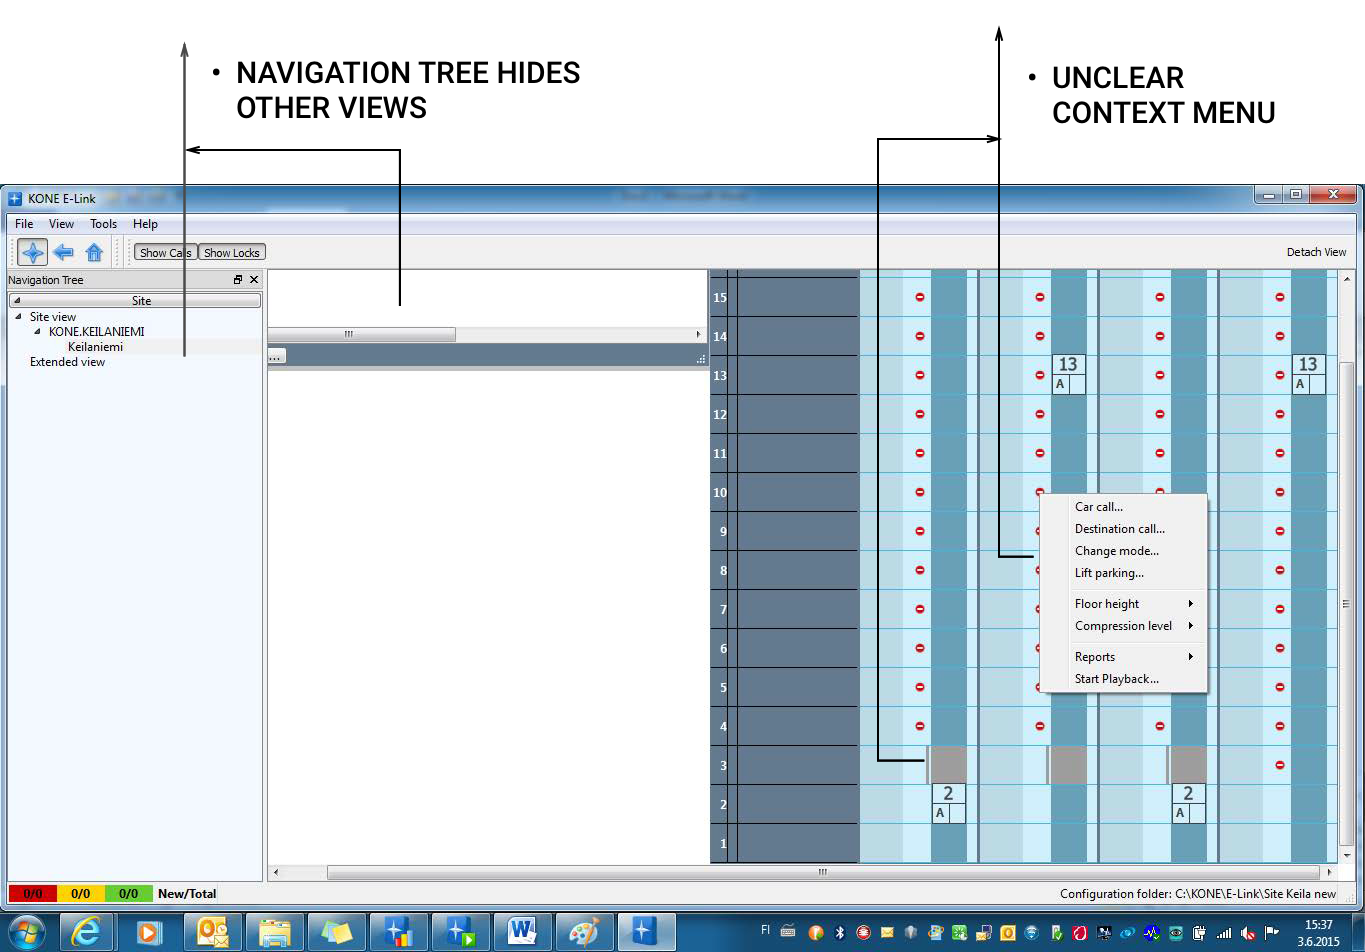1365x952 pixels.
Task: Toggle the Show Calls button
Action: coord(165,253)
